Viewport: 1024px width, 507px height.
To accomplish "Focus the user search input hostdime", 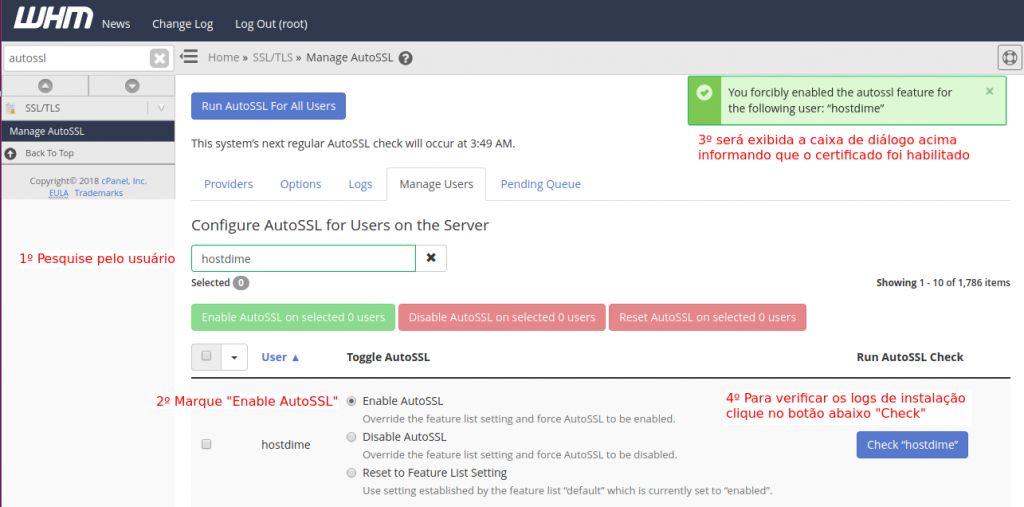I will [x=304, y=258].
